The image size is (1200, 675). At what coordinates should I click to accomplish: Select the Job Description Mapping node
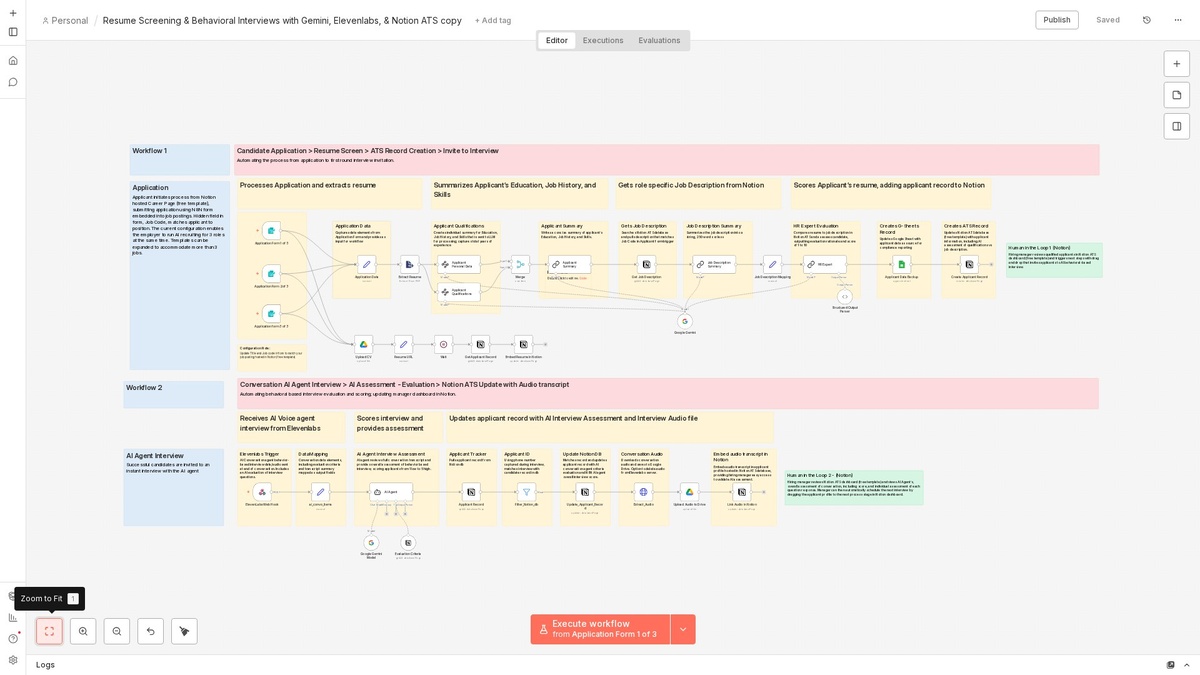coord(772,265)
